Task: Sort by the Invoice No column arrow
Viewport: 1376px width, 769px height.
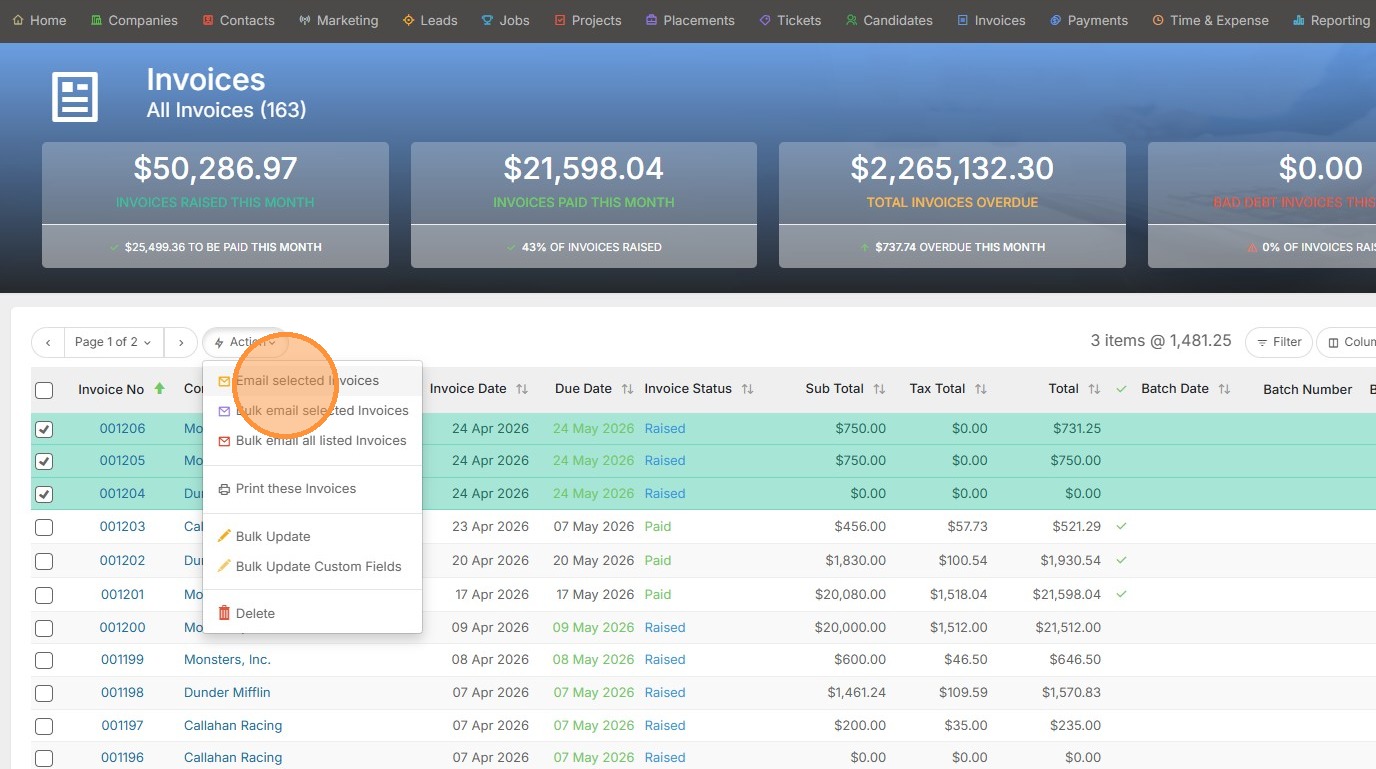Action: [159, 389]
